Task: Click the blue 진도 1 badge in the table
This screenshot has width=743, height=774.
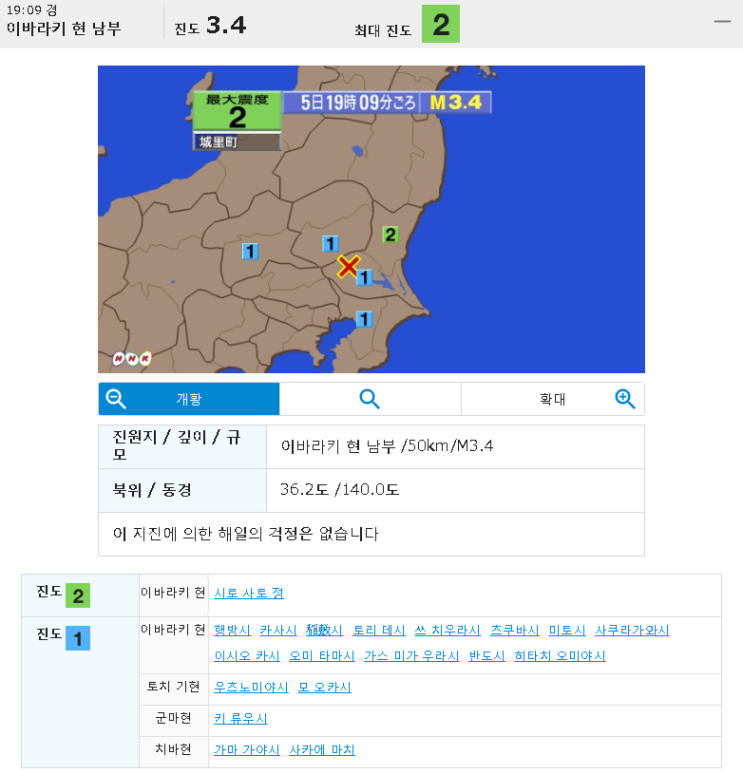Action: click(x=78, y=638)
